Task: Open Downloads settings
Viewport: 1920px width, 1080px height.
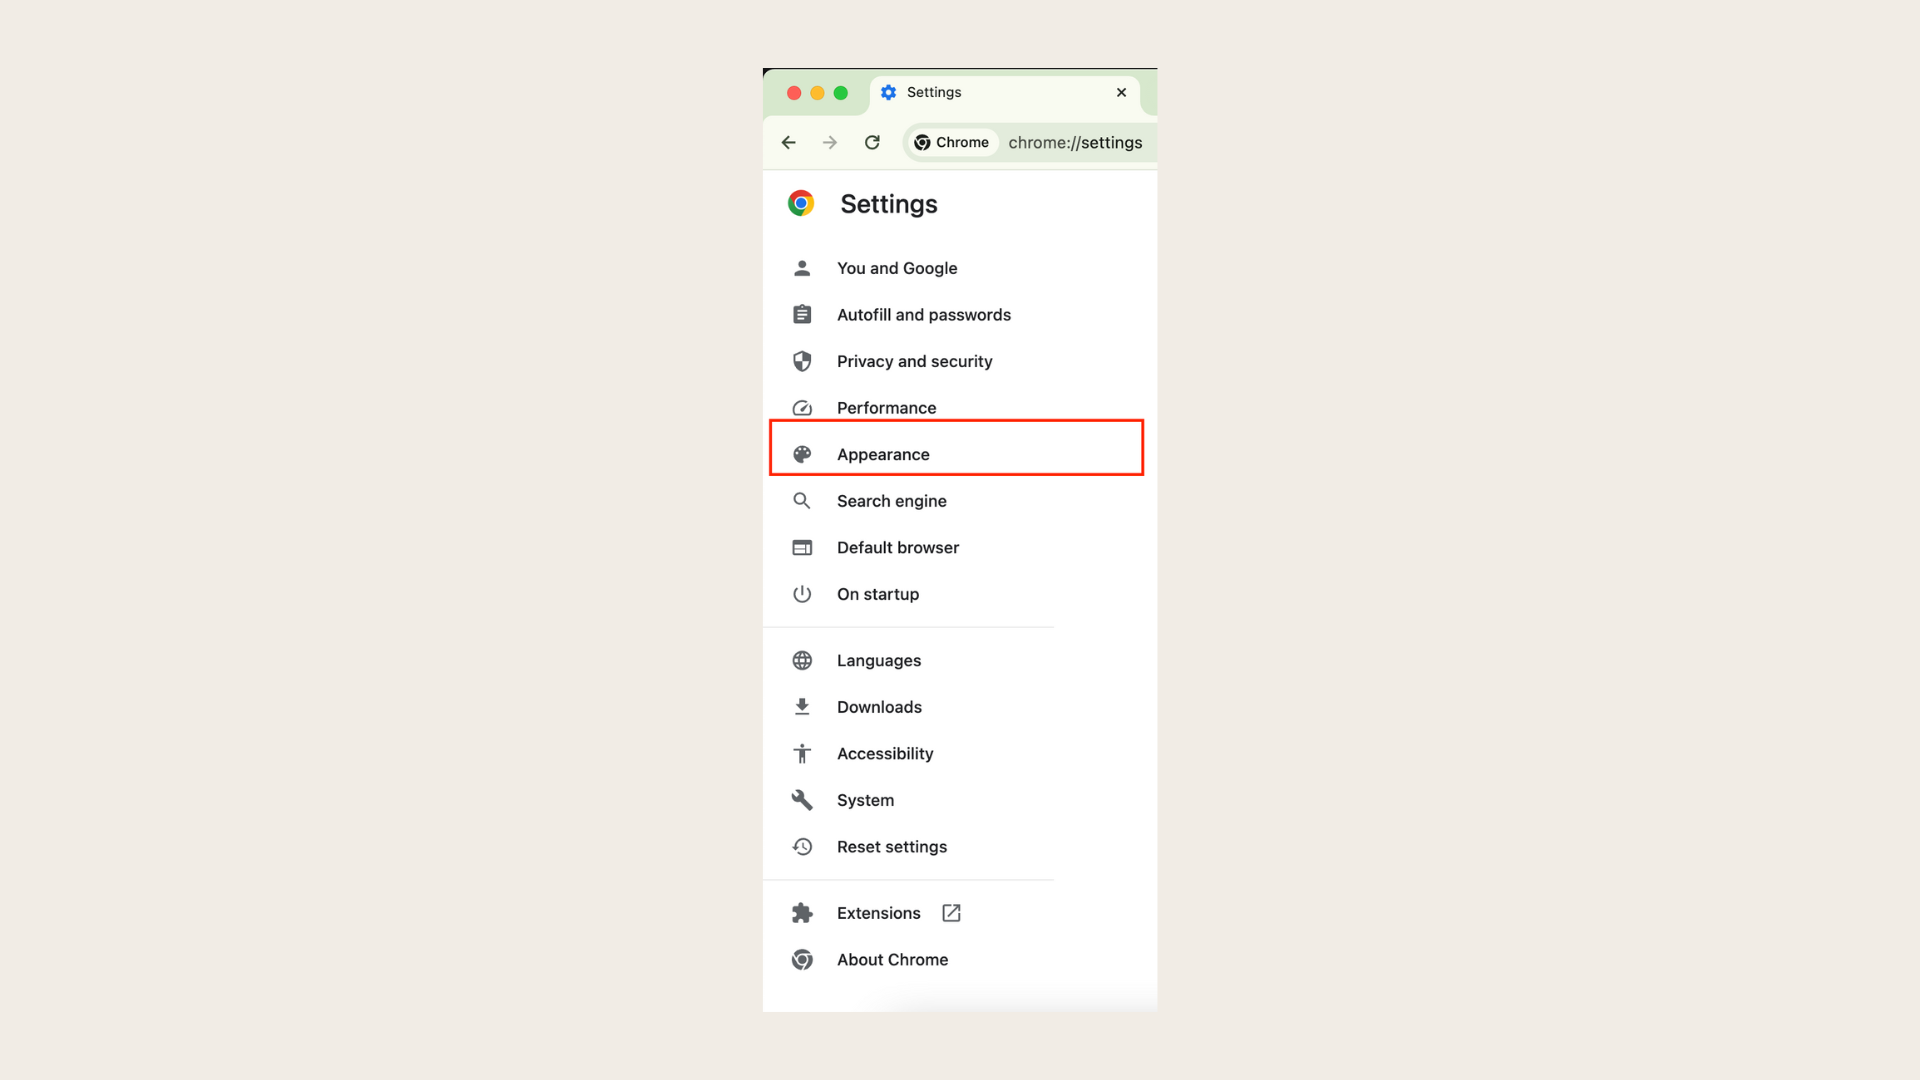Action: pos(878,705)
